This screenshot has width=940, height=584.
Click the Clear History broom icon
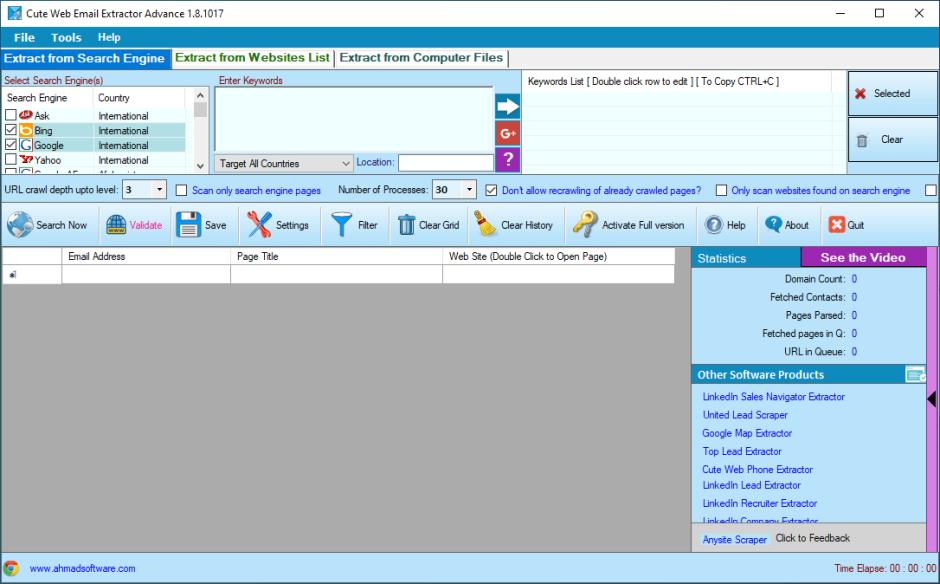[x=484, y=225]
